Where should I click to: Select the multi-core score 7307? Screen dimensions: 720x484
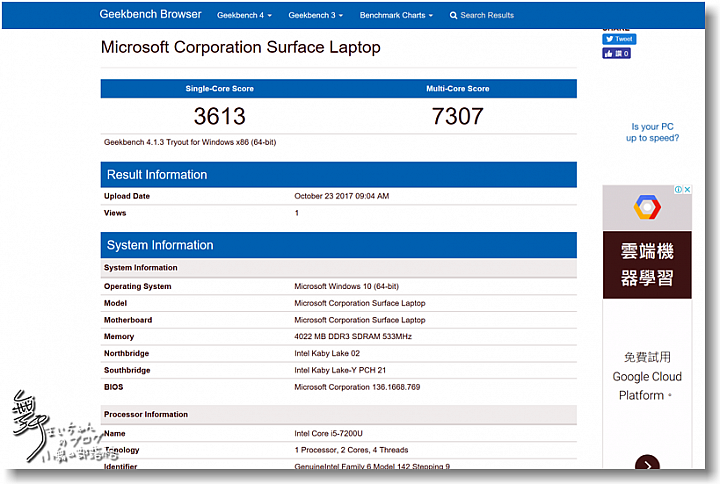point(457,116)
